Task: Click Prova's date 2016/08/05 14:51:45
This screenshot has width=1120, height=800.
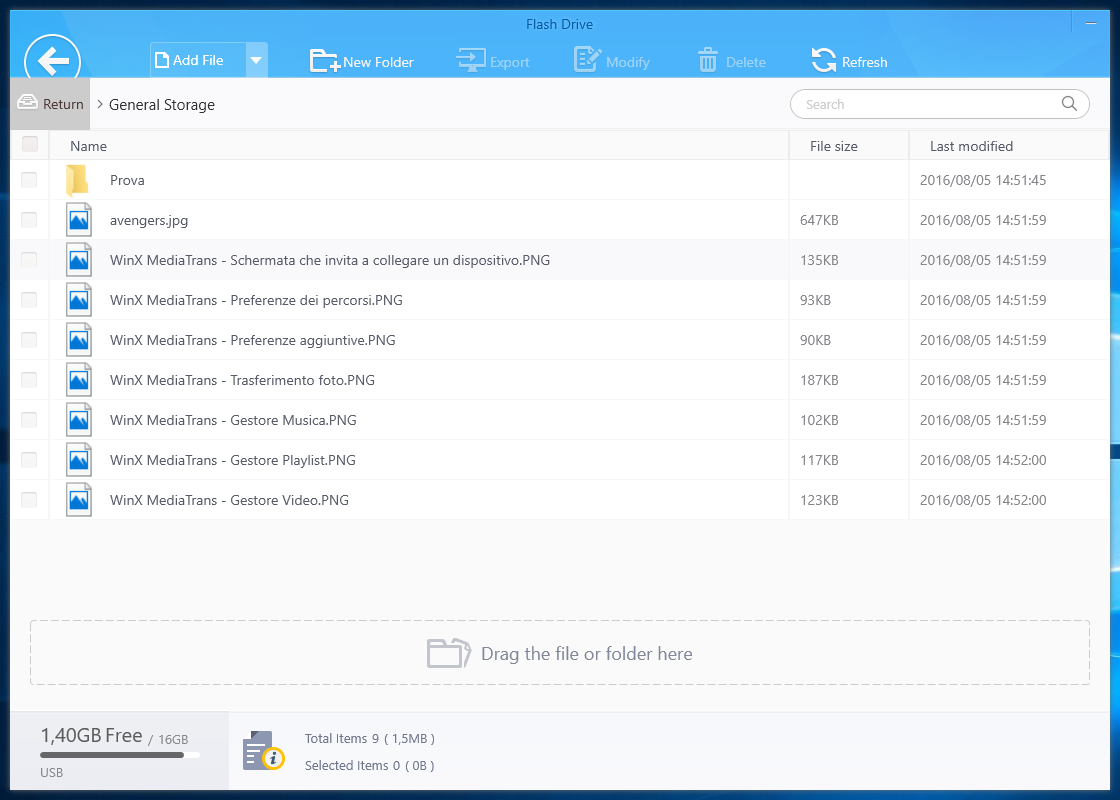Action: pos(983,180)
